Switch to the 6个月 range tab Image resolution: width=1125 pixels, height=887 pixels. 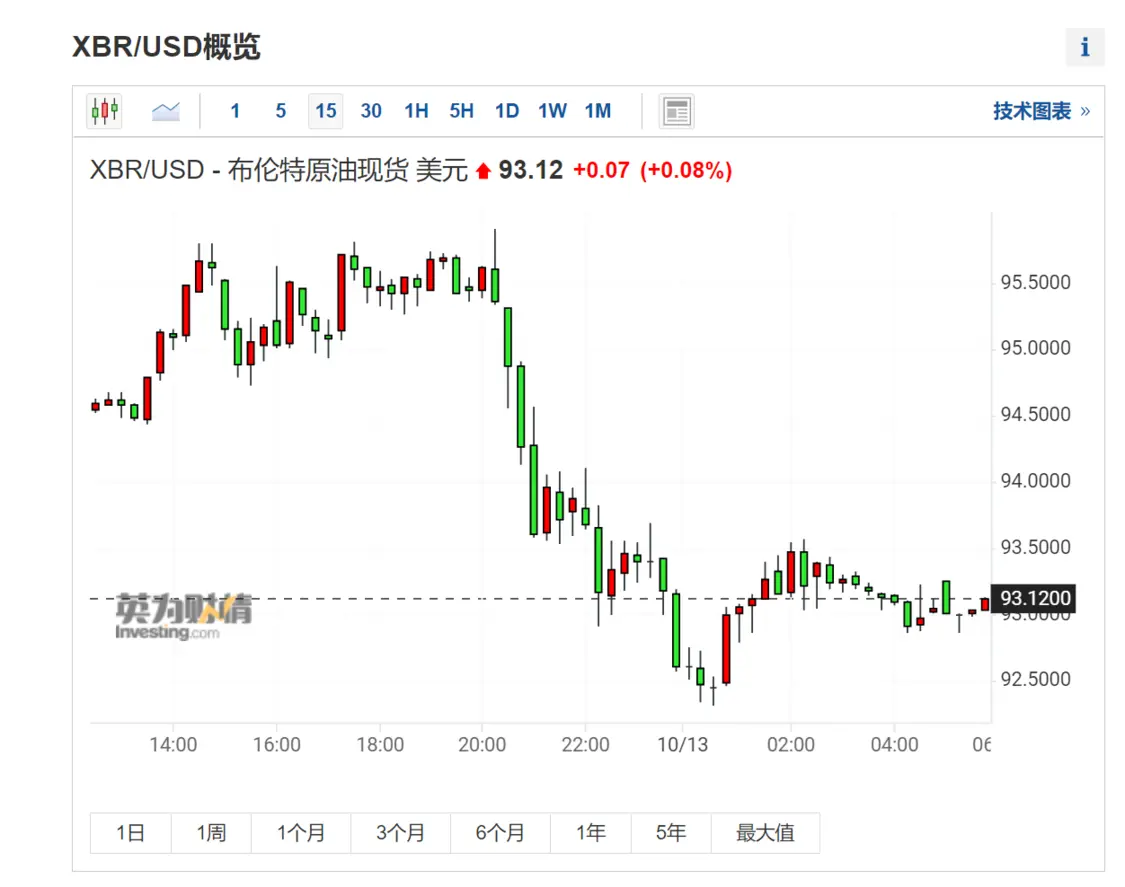500,833
